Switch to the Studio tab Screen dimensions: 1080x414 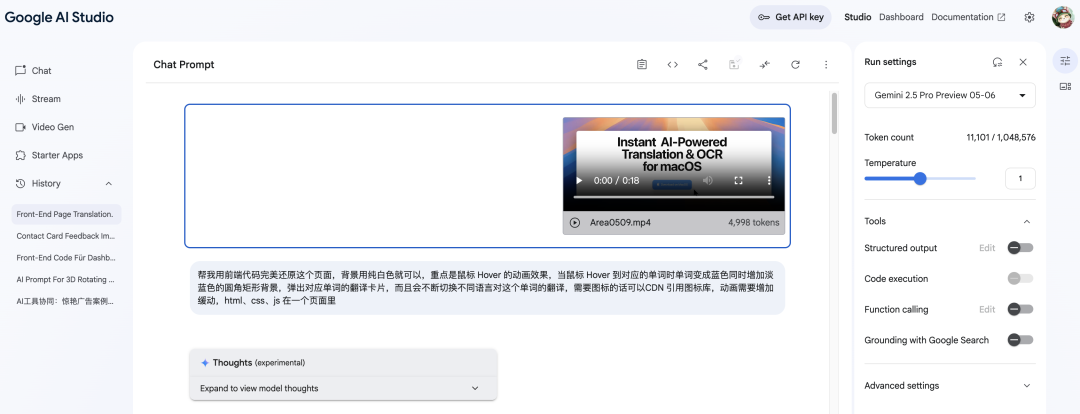tap(858, 17)
